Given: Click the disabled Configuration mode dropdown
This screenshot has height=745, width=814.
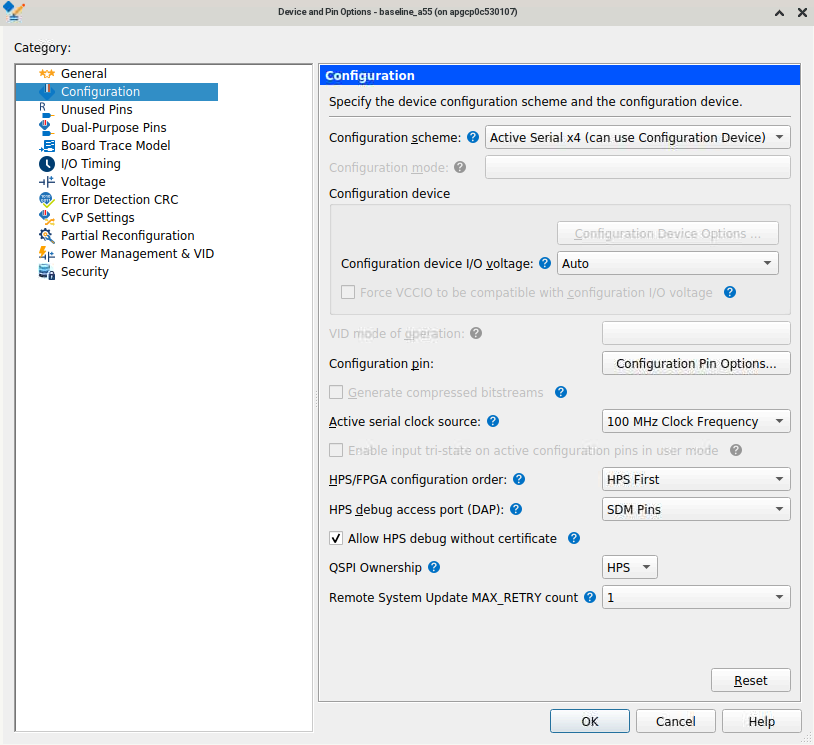Looking at the screenshot, I should [x=637, y=167].
